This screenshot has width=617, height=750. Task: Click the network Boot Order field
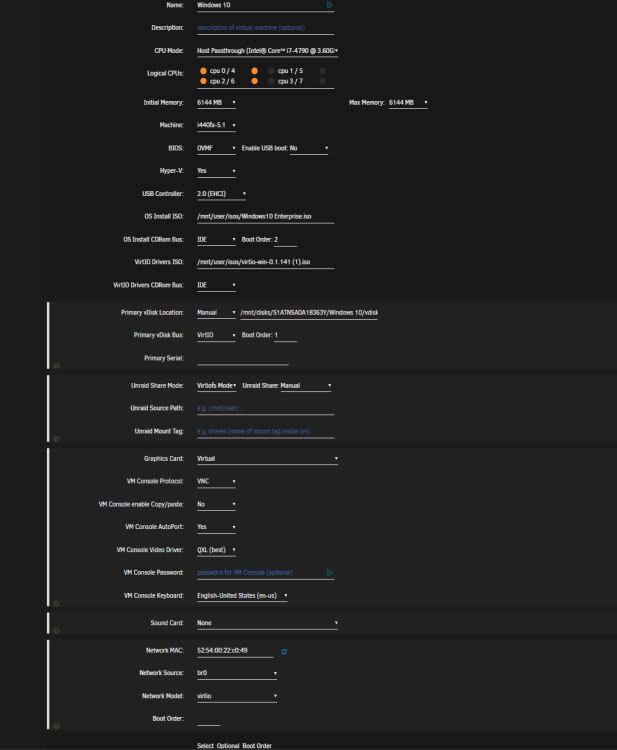(209, 719)
